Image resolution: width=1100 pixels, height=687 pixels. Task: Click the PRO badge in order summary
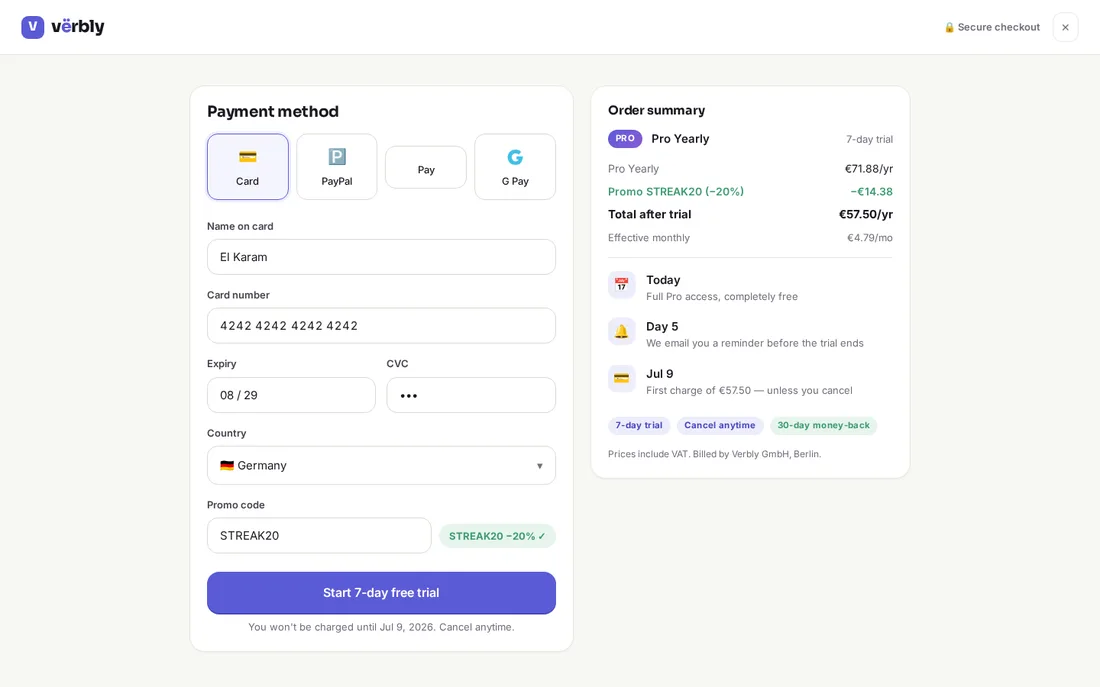625,139
